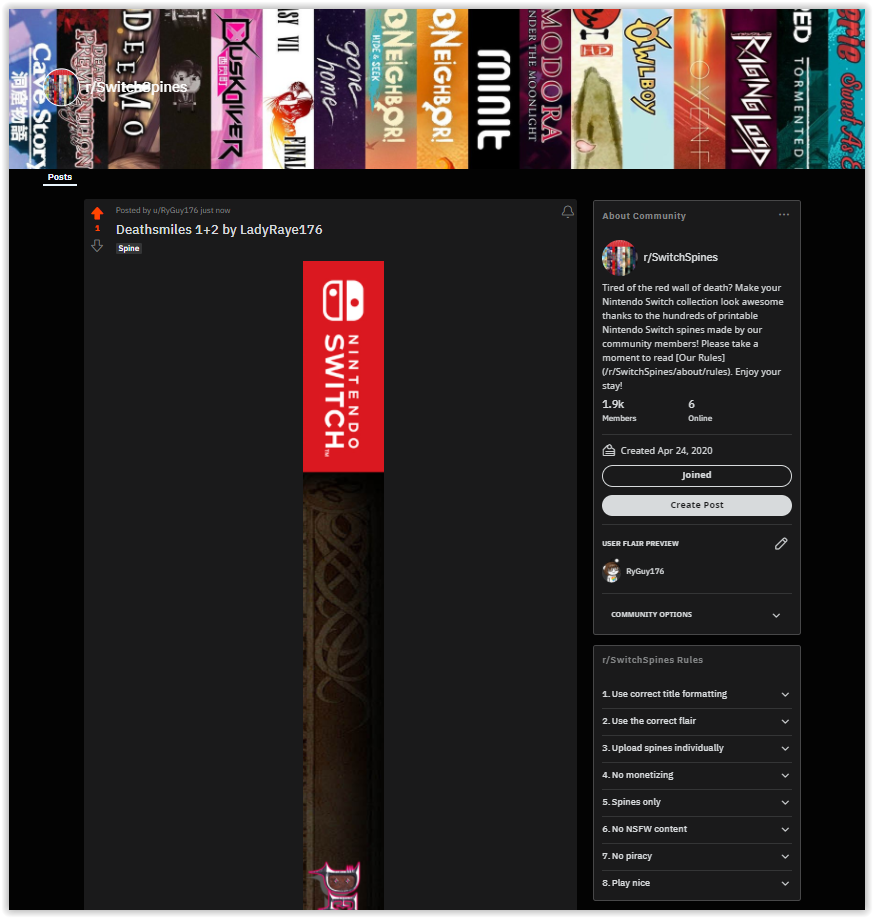Viewport: 873px width, 918px height.
Task: Open the u/RyGuy176 poster profile link
Action: pyautogui.click(x=175, y=210)
